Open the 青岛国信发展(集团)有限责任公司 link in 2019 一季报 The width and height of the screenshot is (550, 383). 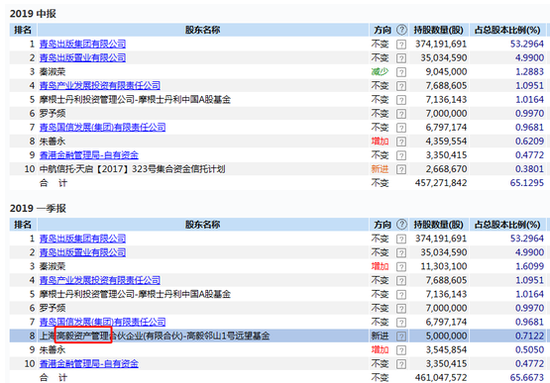point(102,322)
